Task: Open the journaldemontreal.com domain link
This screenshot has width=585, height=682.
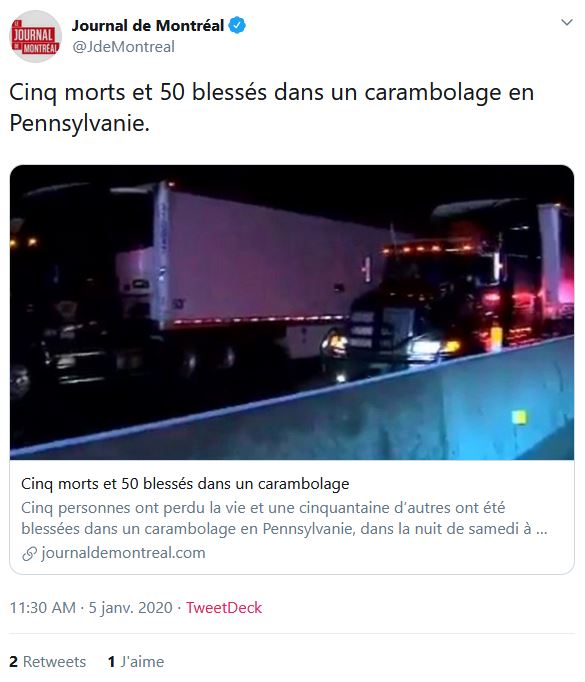Action: pos(123,553)
